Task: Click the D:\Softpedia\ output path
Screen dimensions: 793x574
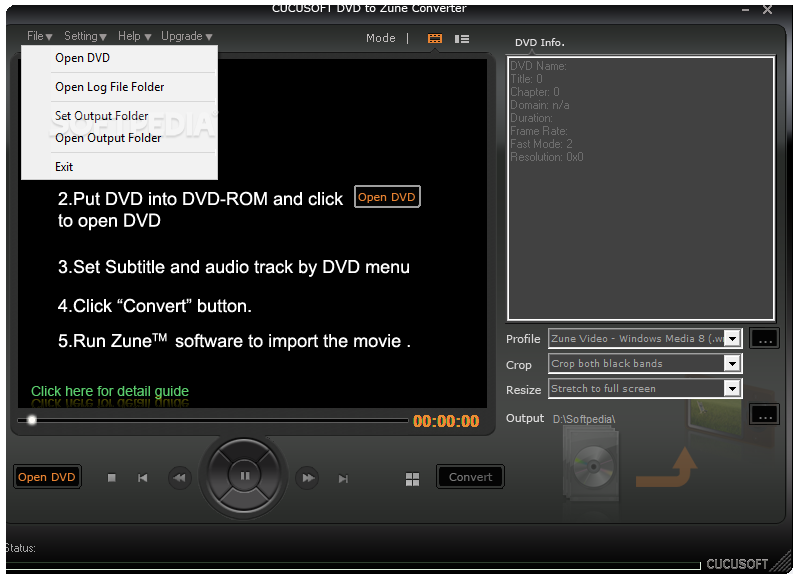Action: click(x=584, y=419)
